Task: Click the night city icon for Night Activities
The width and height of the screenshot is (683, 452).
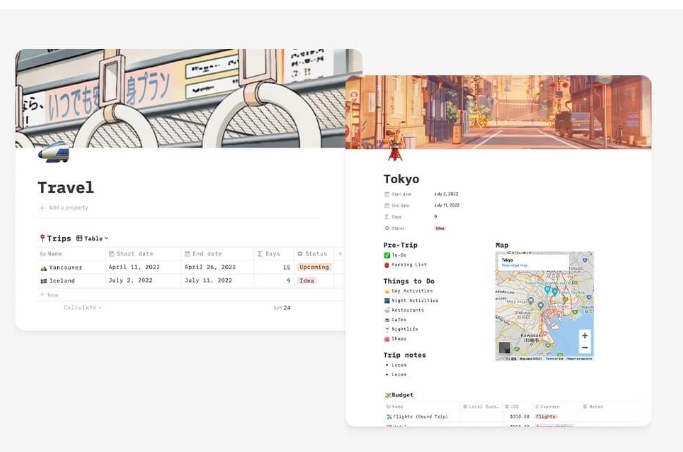Action: point(386,300)
